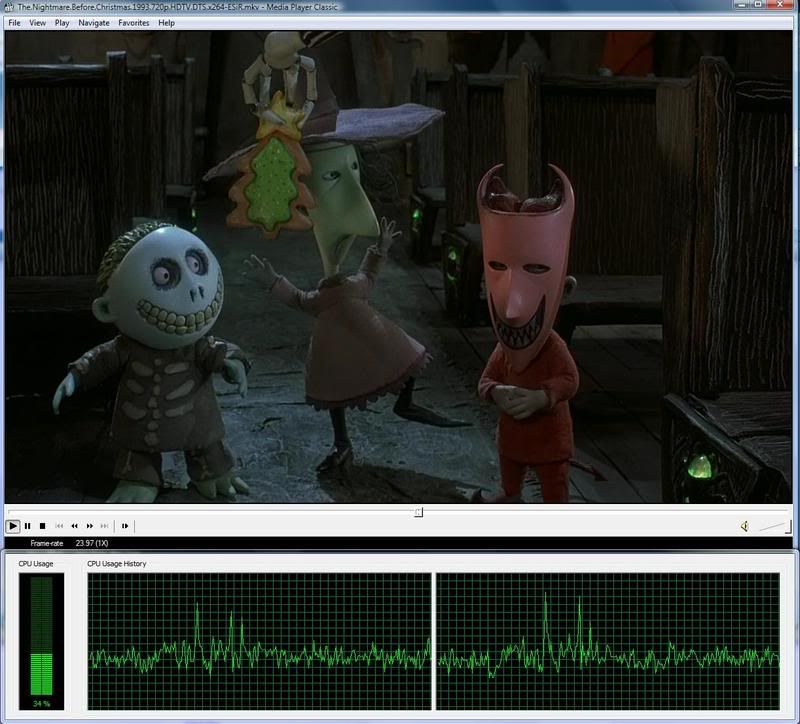The image size is (800, 724).
Task: Advance one frame with the Step button
Action: [x=125, y=526]
